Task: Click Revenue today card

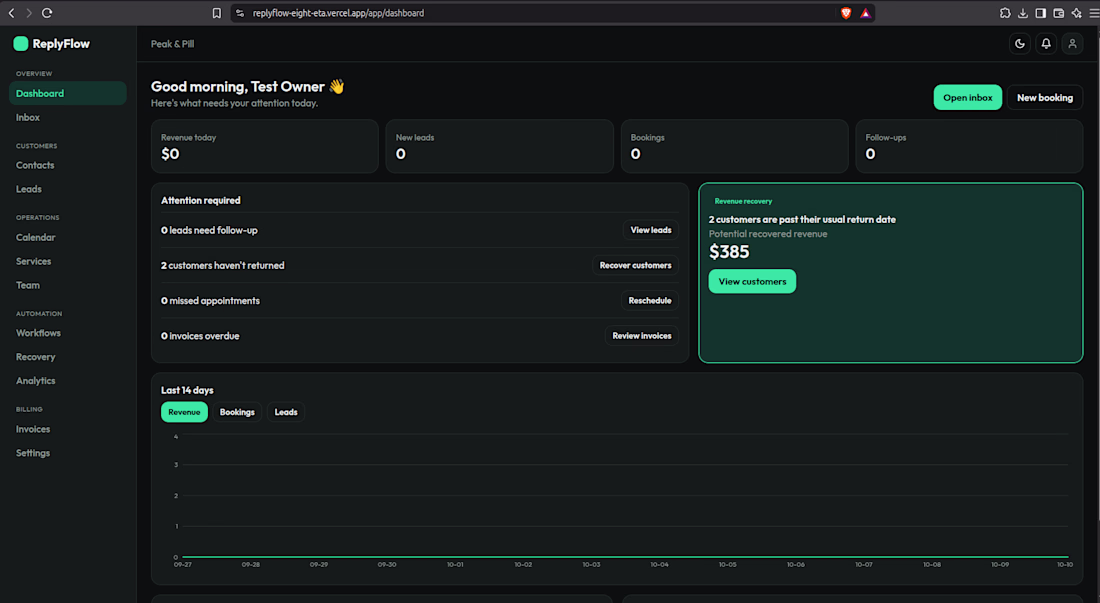Action: 264,146
